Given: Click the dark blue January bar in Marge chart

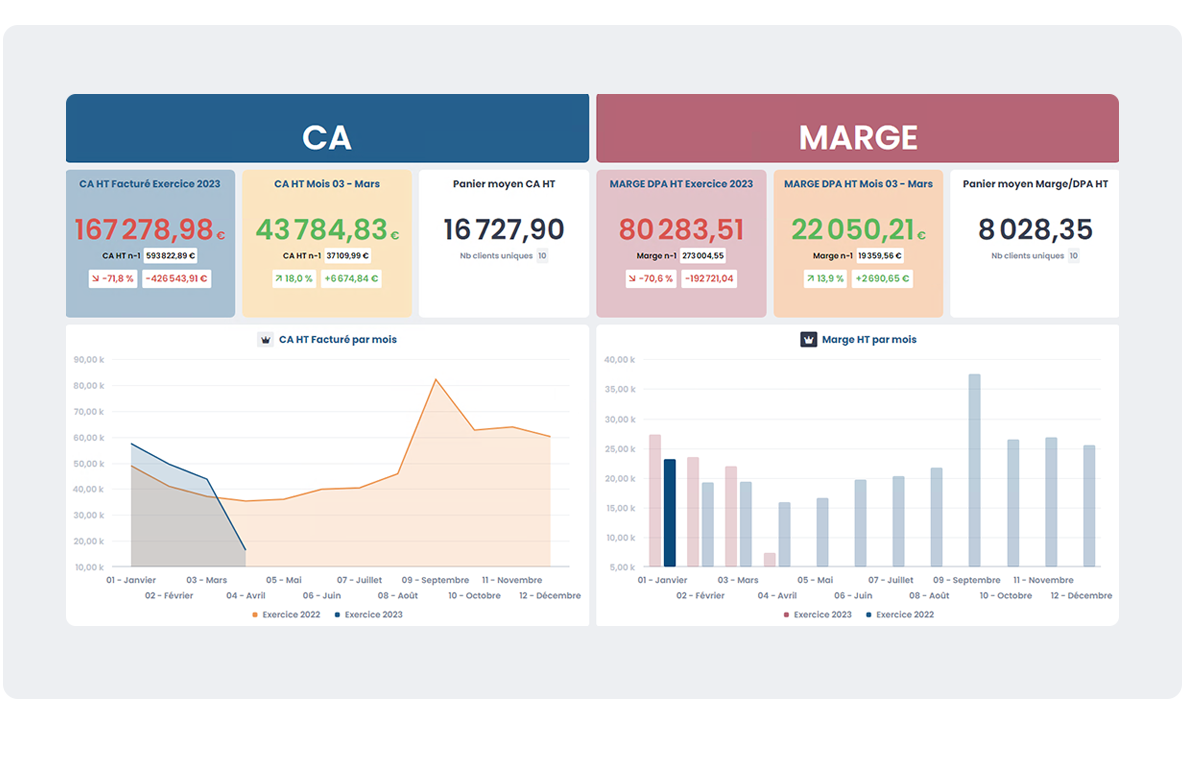Looking at the screenshot, I should pos(670,513).
